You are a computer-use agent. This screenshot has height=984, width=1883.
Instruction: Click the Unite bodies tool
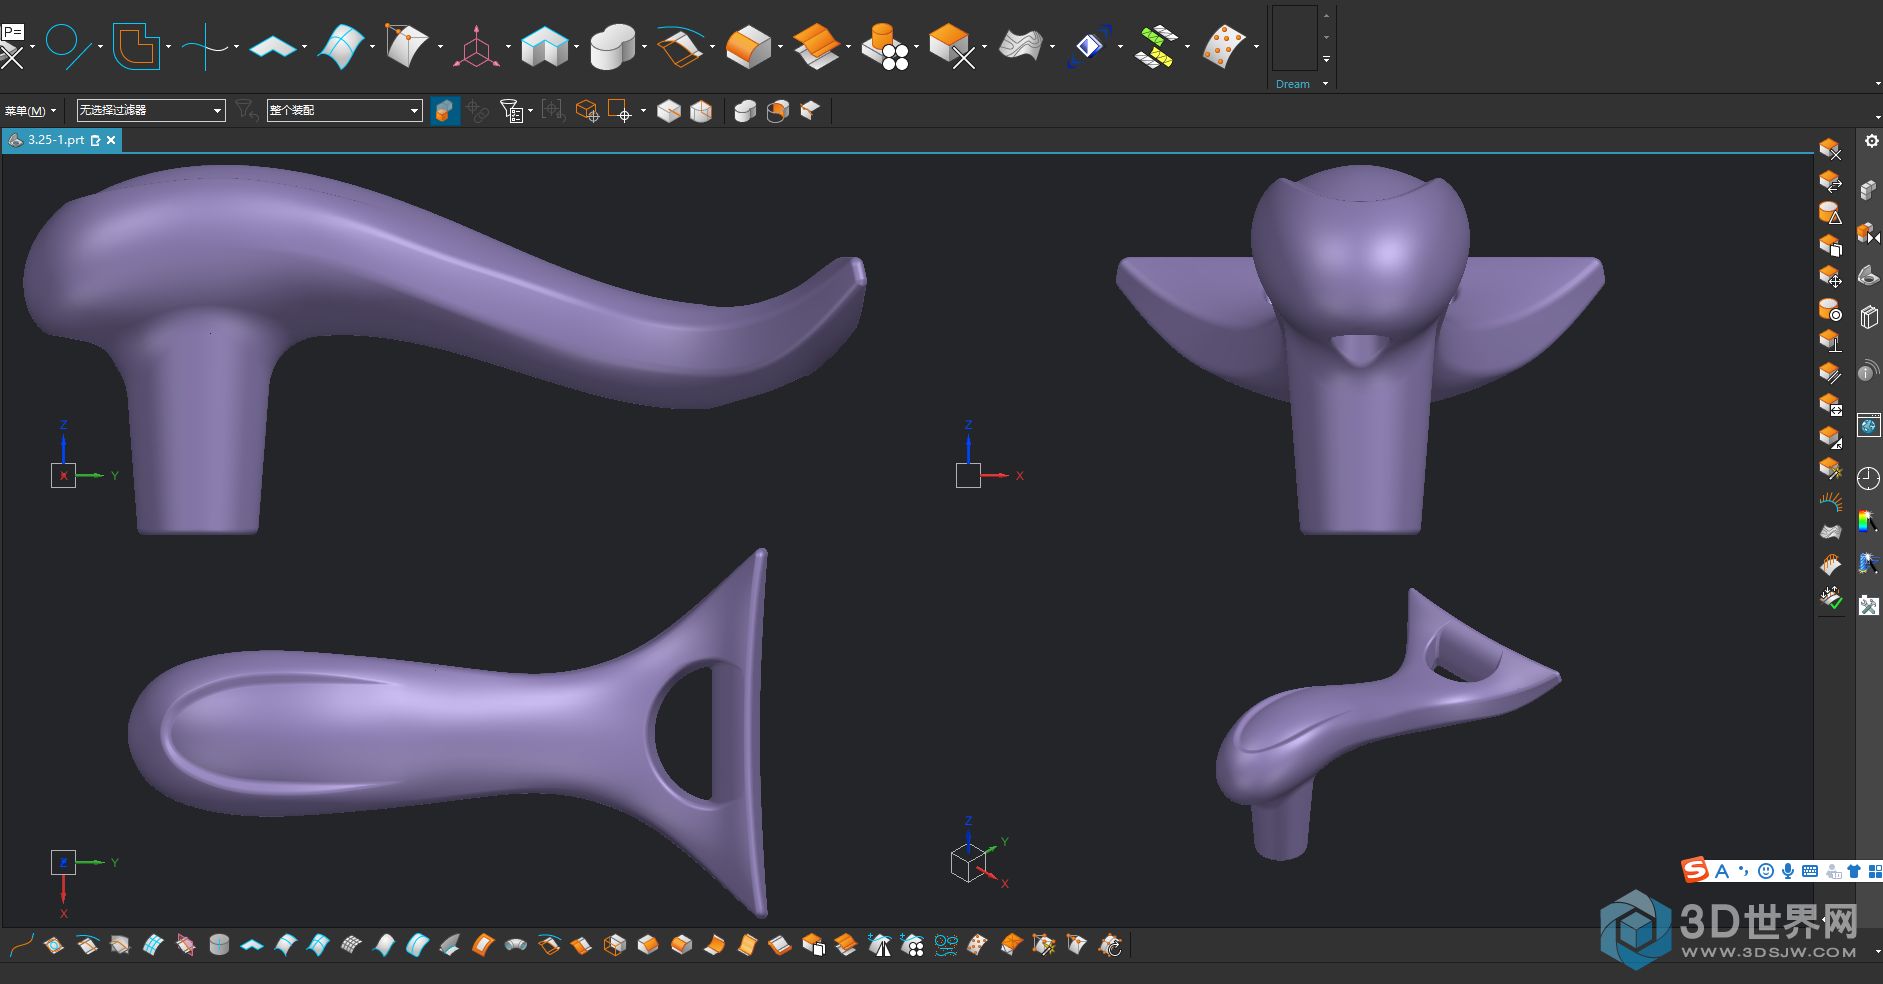[613, 46]
